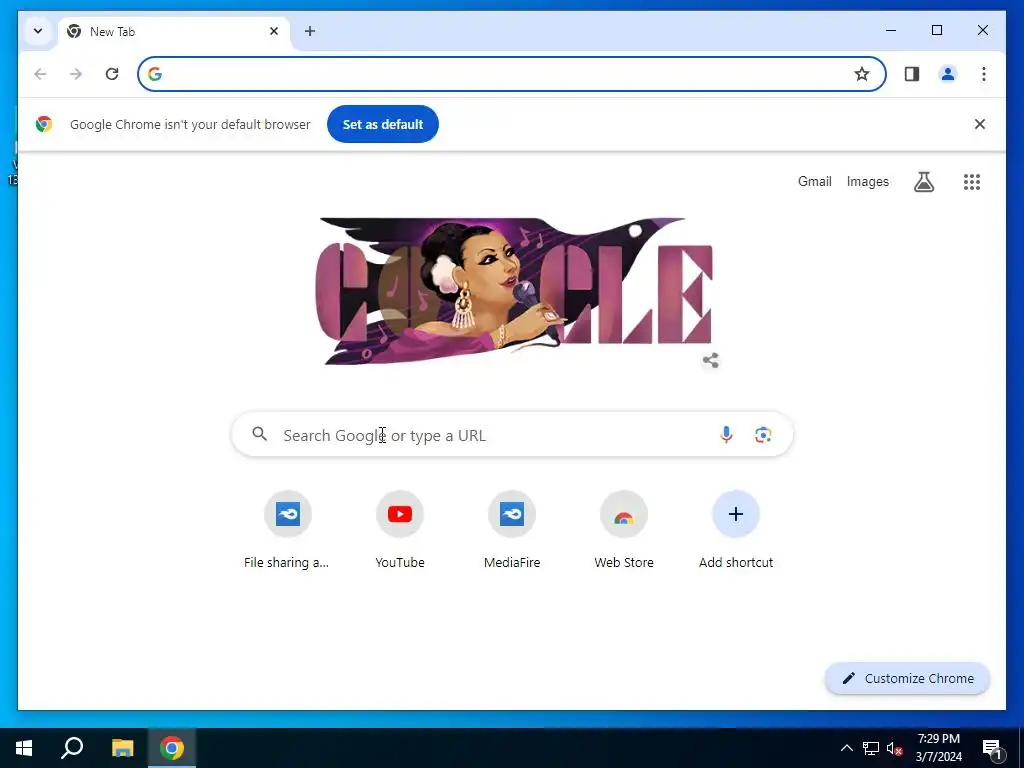Open a new tab with plus button
Image resolution: width=1024 pixels, height=768 pixels.
point(310,31)
